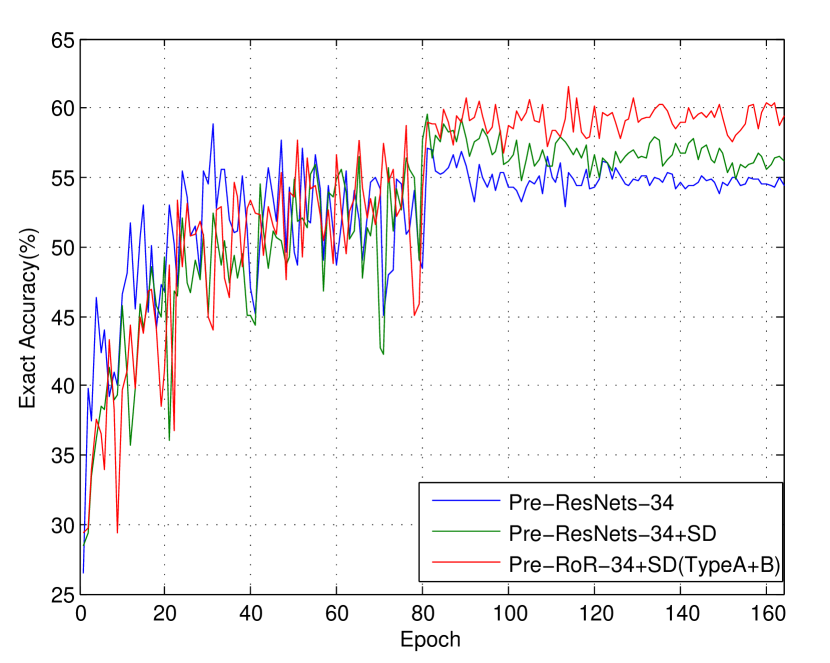Click the y-axis tick value 60
This screenshot has height=663, width=830.
pos(62,108)
